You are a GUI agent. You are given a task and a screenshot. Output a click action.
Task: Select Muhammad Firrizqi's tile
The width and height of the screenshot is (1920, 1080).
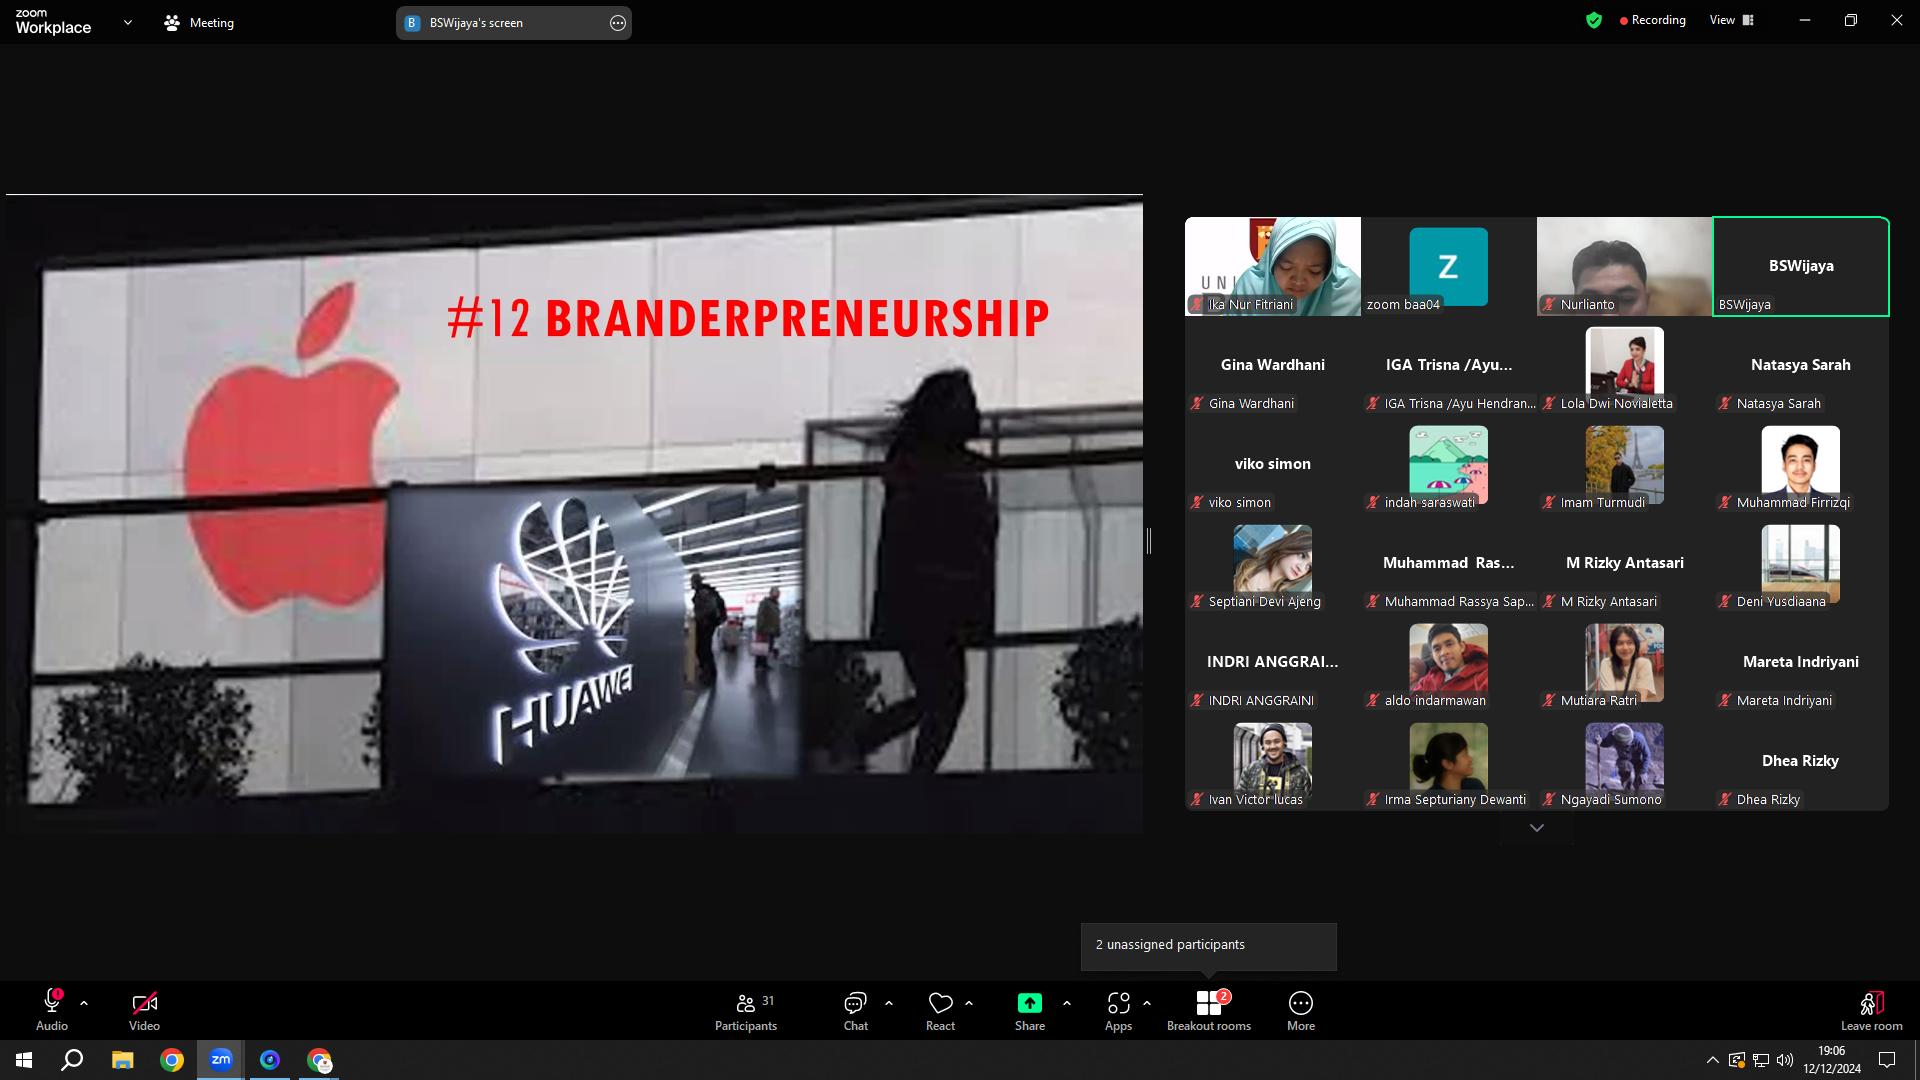pyautogui.click(x=1801, y=464)
